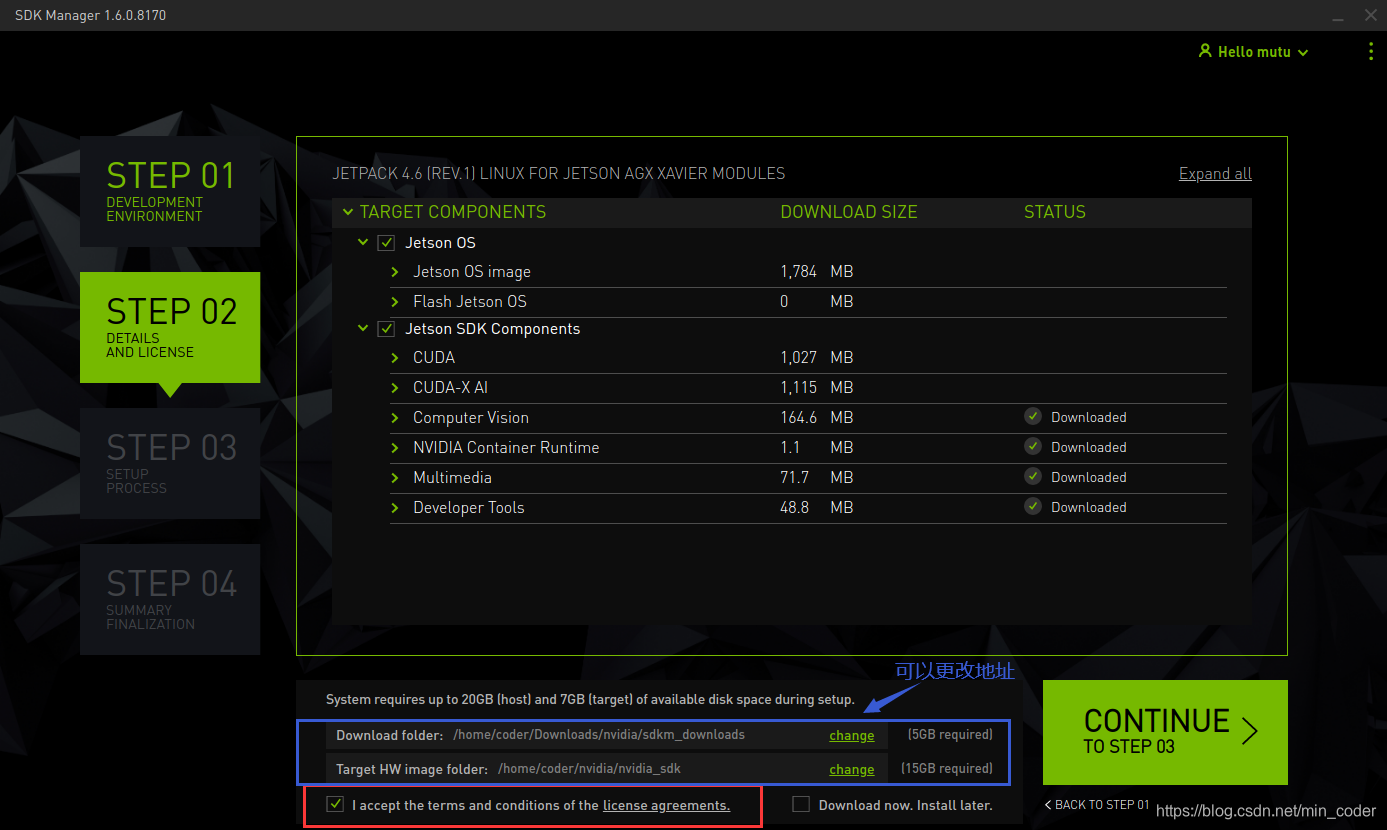Click the JetPack 4.6 (Rev.1) title text
1387x830 pixels.
coord(559,174)
